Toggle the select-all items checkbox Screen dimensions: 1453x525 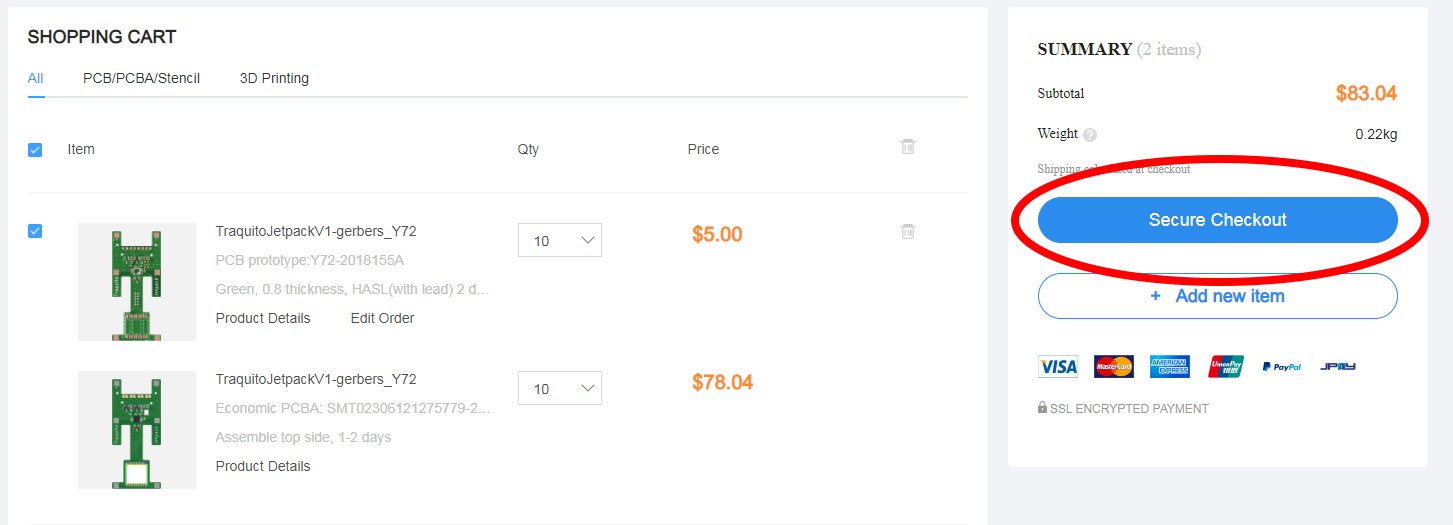pos(35,150)
